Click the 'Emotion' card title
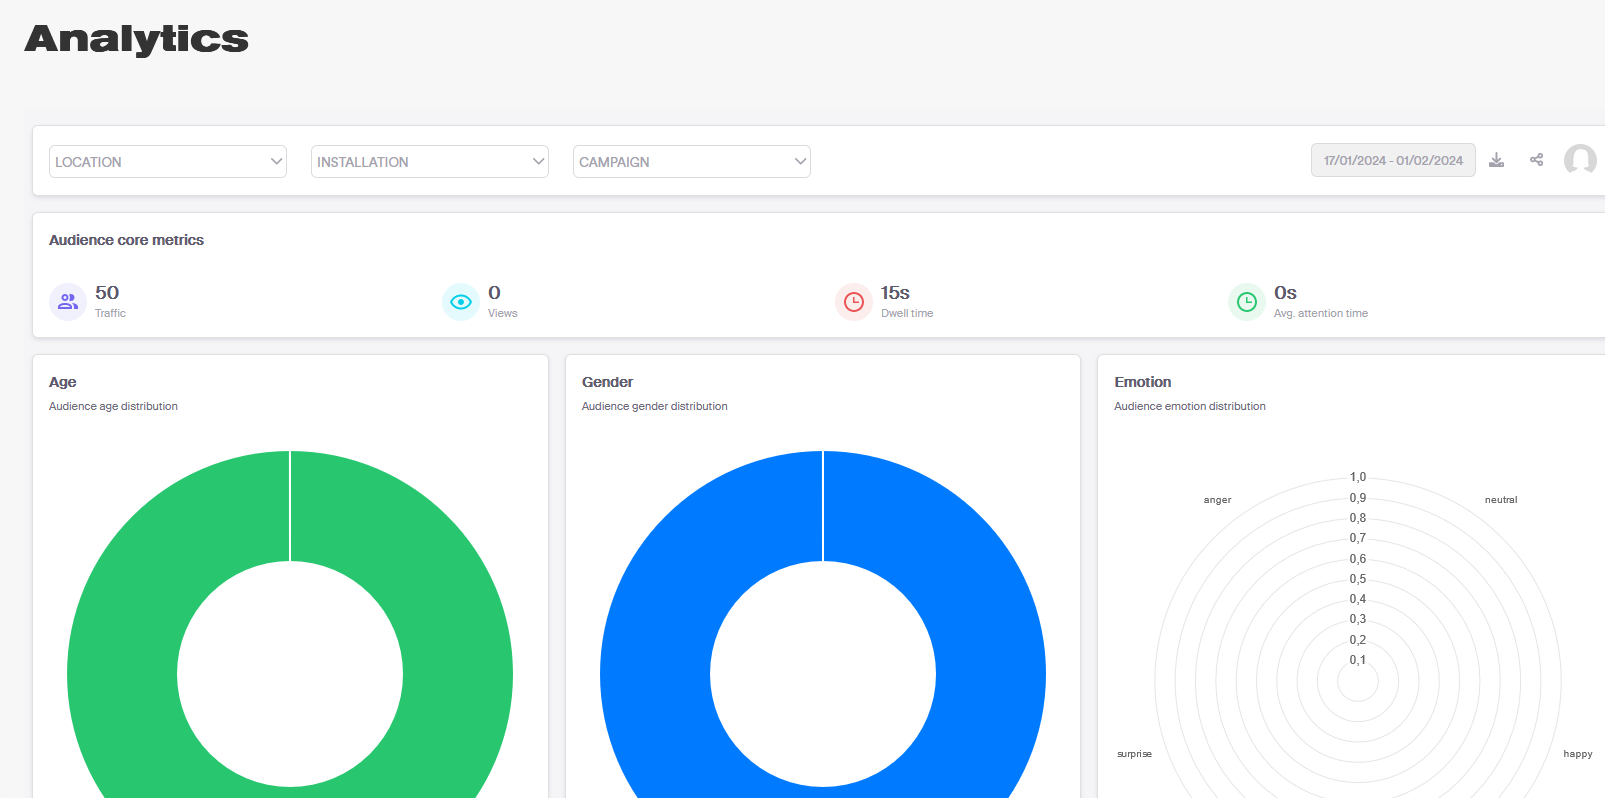 (x=1143, y=382)
